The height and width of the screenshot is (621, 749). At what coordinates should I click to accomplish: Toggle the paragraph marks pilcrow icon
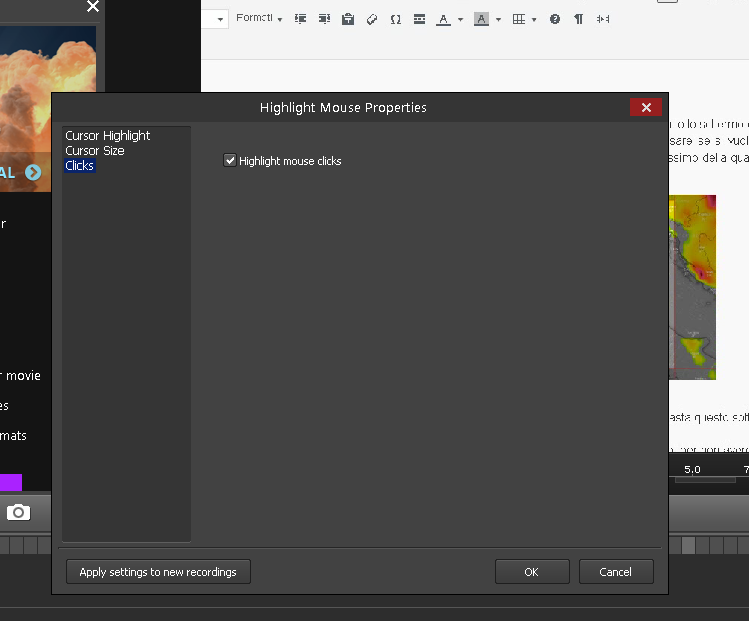(x=578, y=19)
